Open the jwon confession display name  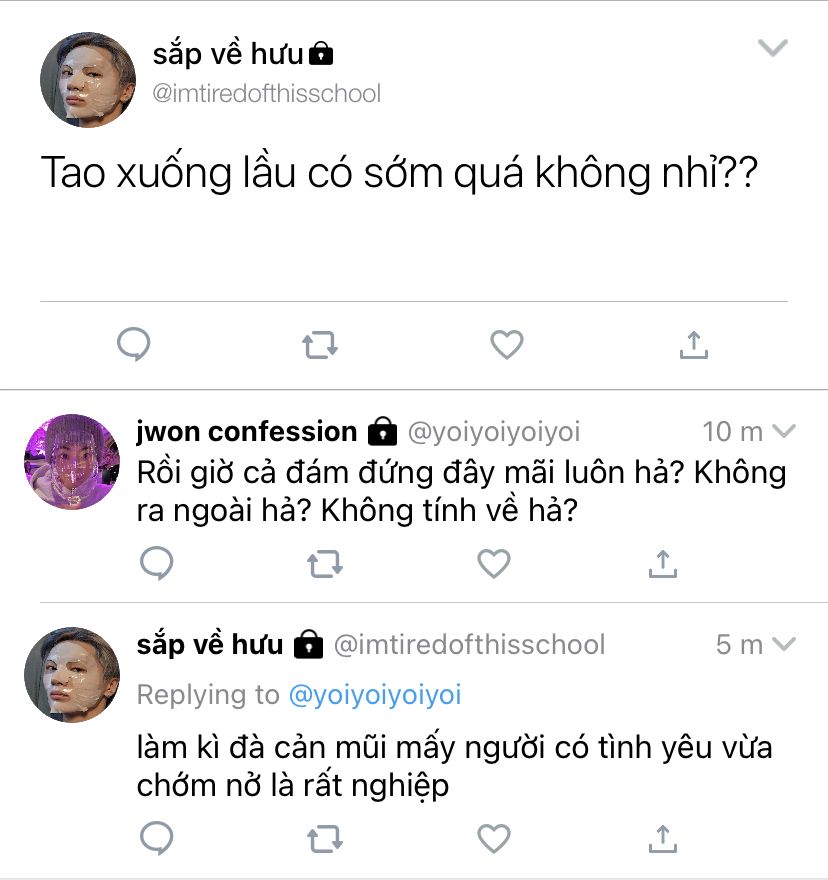pos(247,432)
